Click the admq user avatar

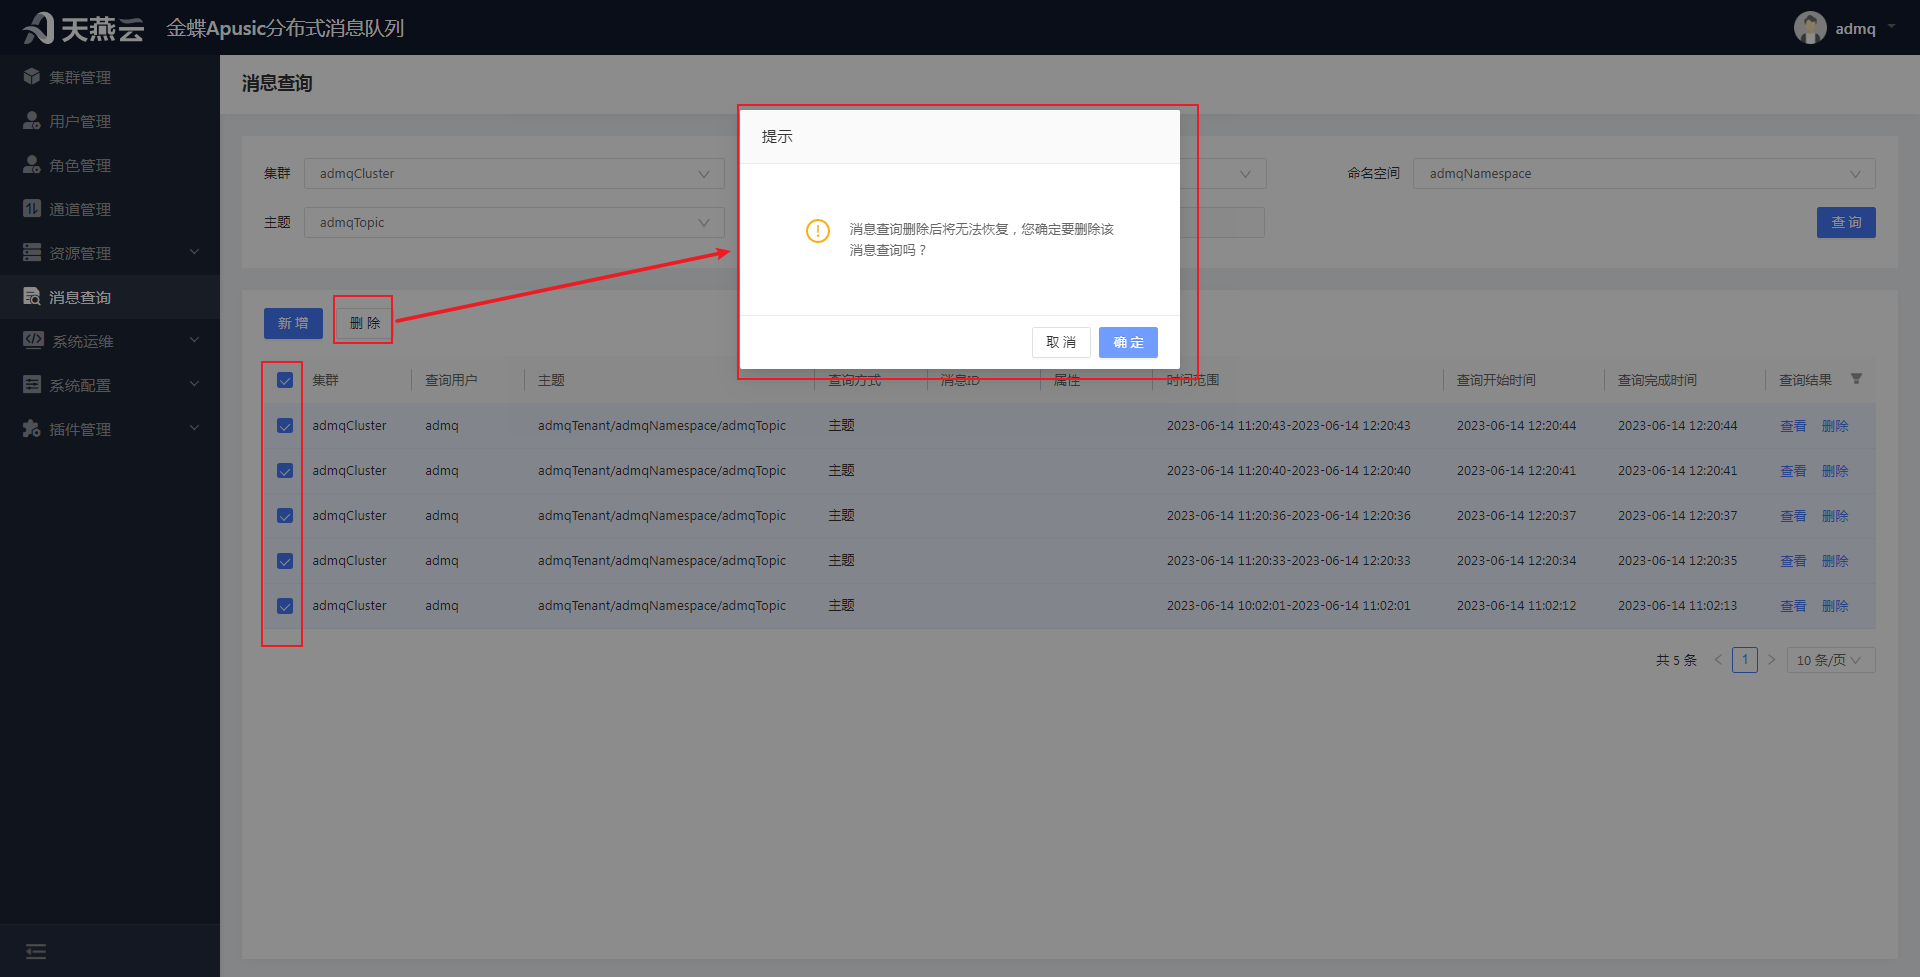tap(1810, 28)
